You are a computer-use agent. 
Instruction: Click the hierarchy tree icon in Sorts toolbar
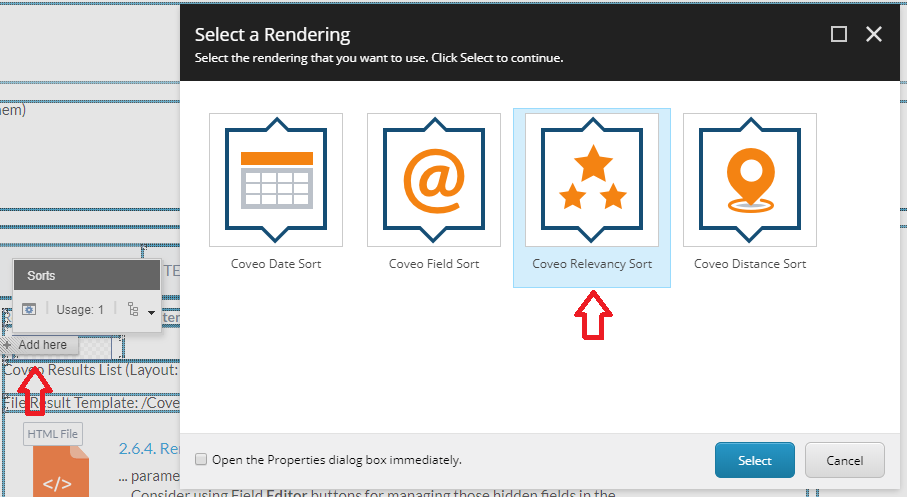click(x=133, y=310)
